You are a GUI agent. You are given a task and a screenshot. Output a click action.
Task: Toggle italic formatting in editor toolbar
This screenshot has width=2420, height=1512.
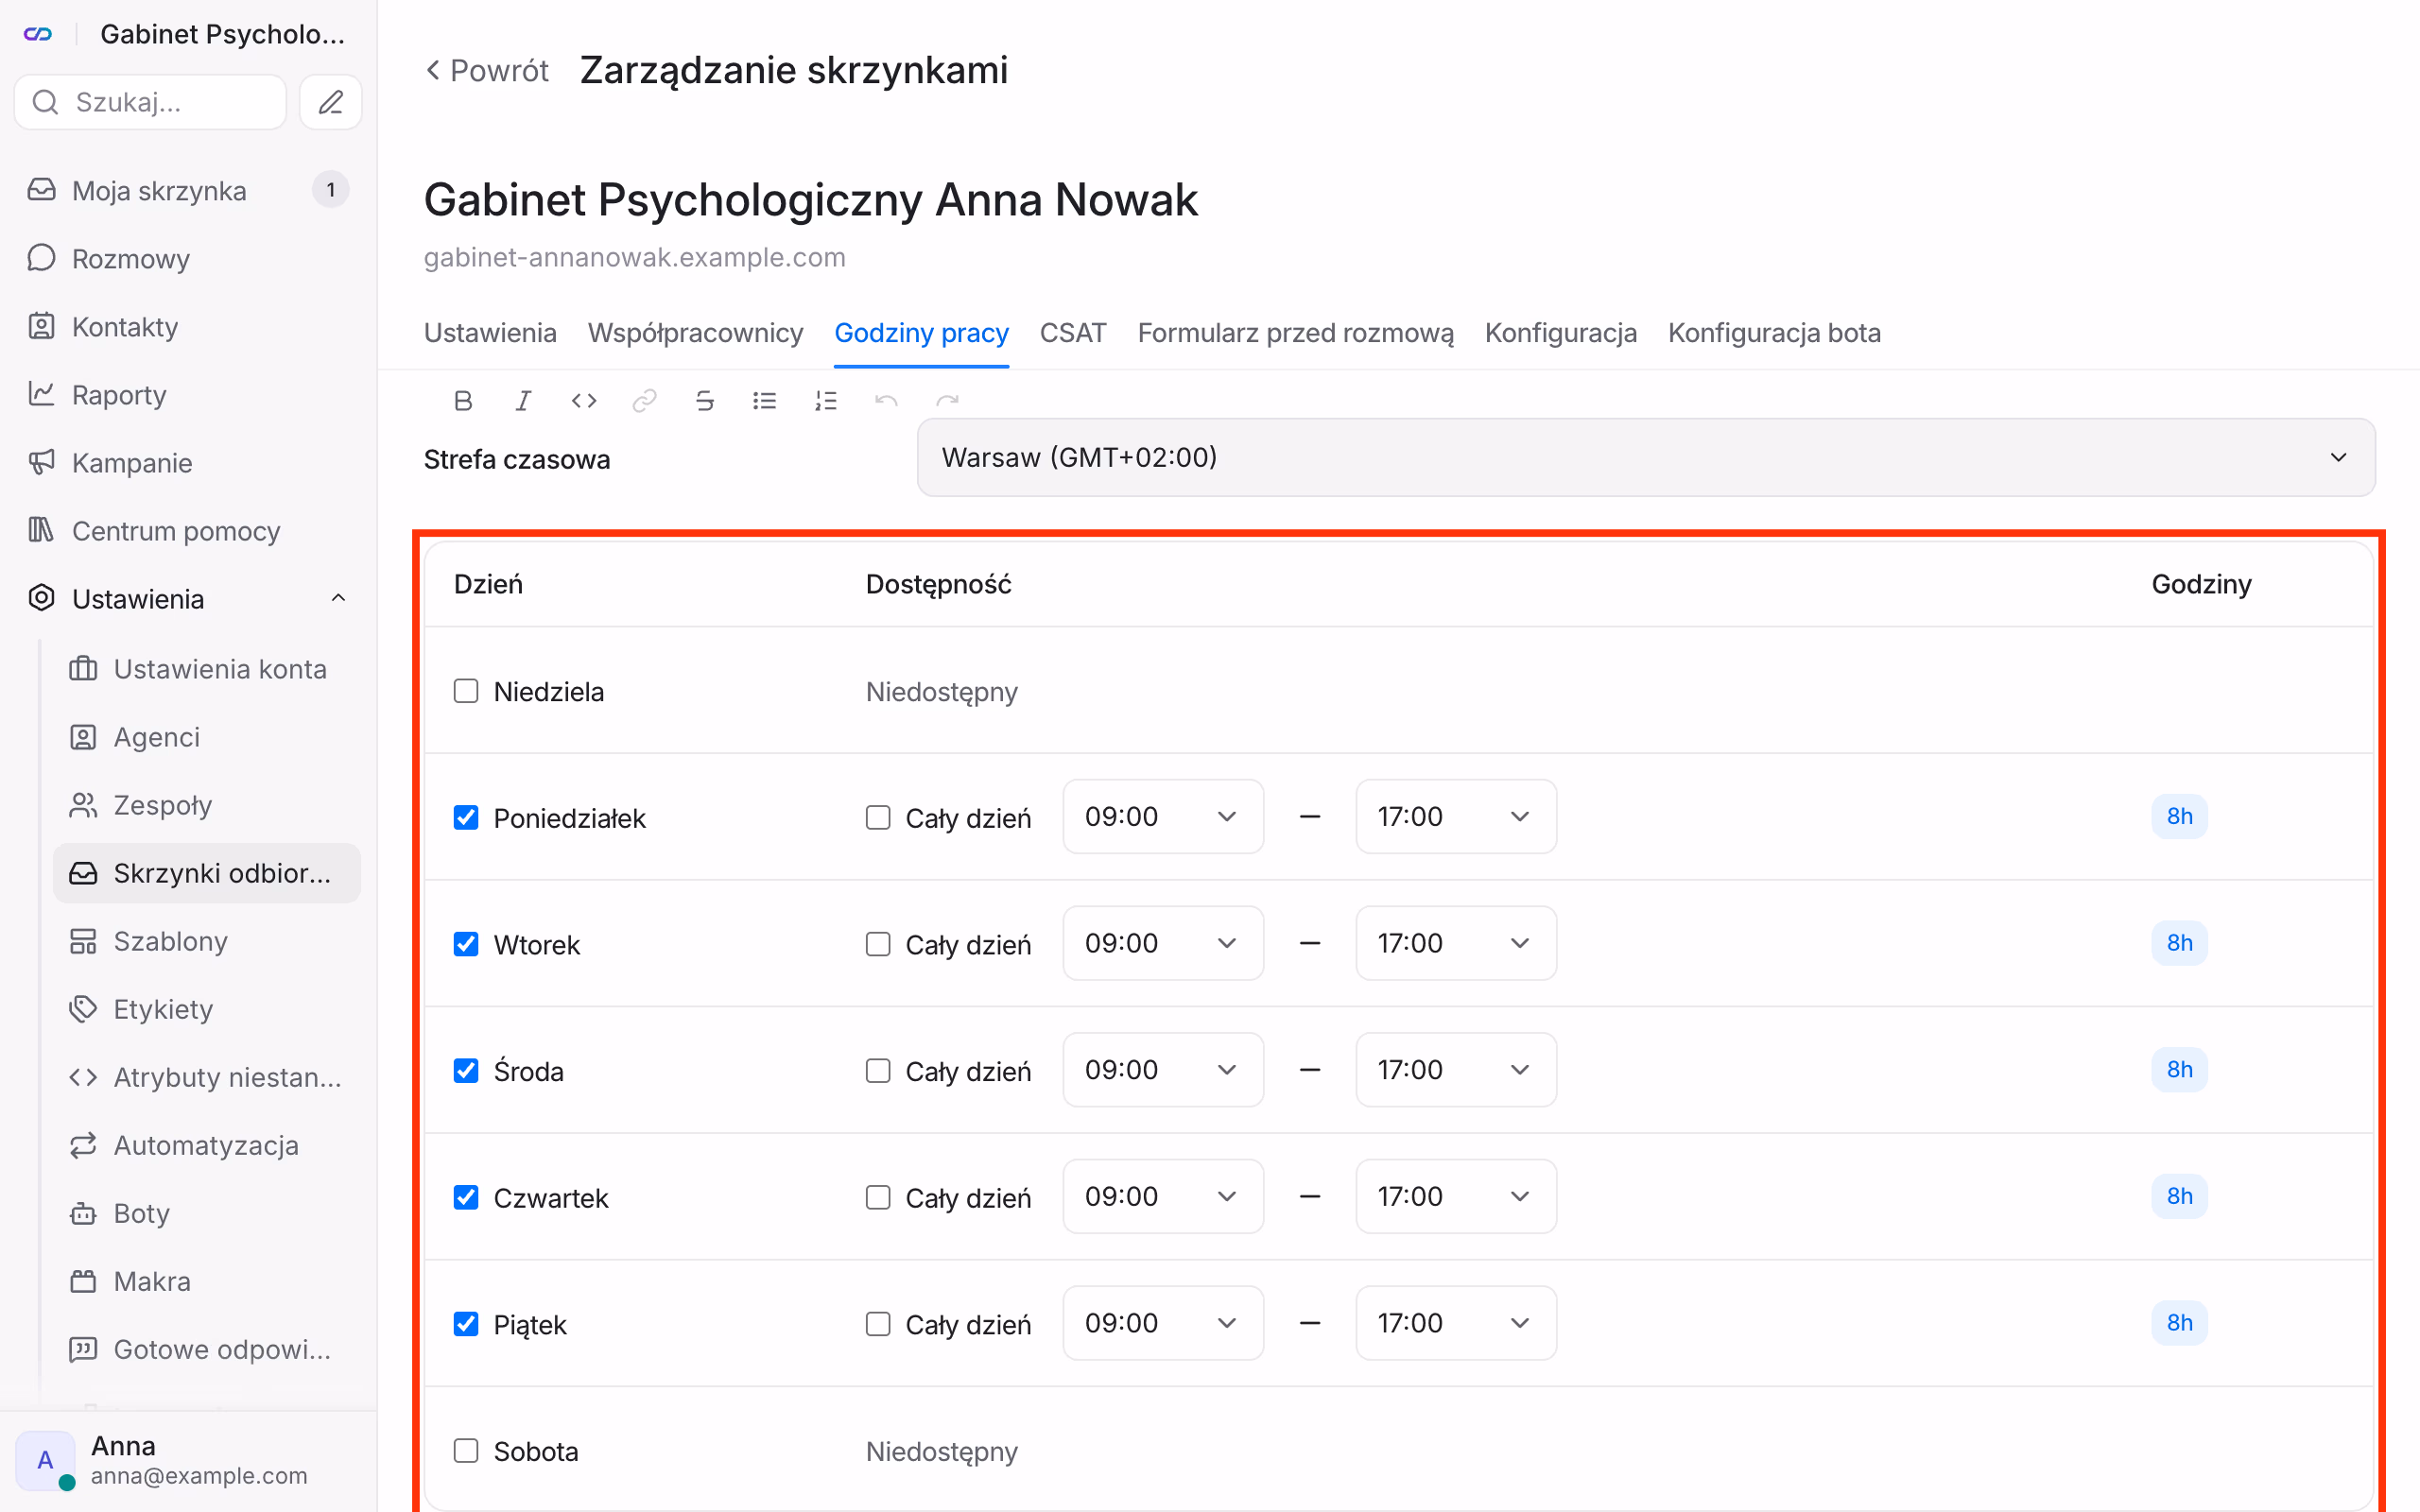(x=523, y=401)
